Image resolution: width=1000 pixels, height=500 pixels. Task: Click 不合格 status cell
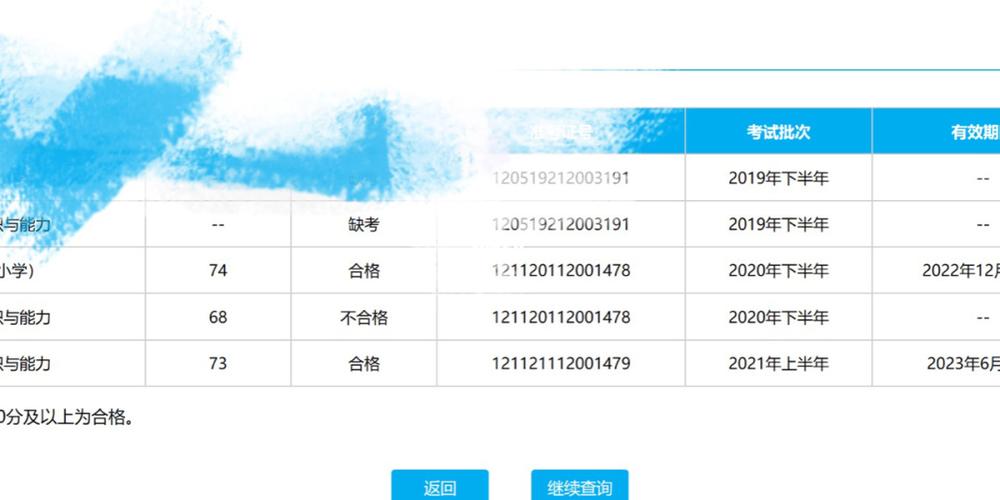point(364,317)
